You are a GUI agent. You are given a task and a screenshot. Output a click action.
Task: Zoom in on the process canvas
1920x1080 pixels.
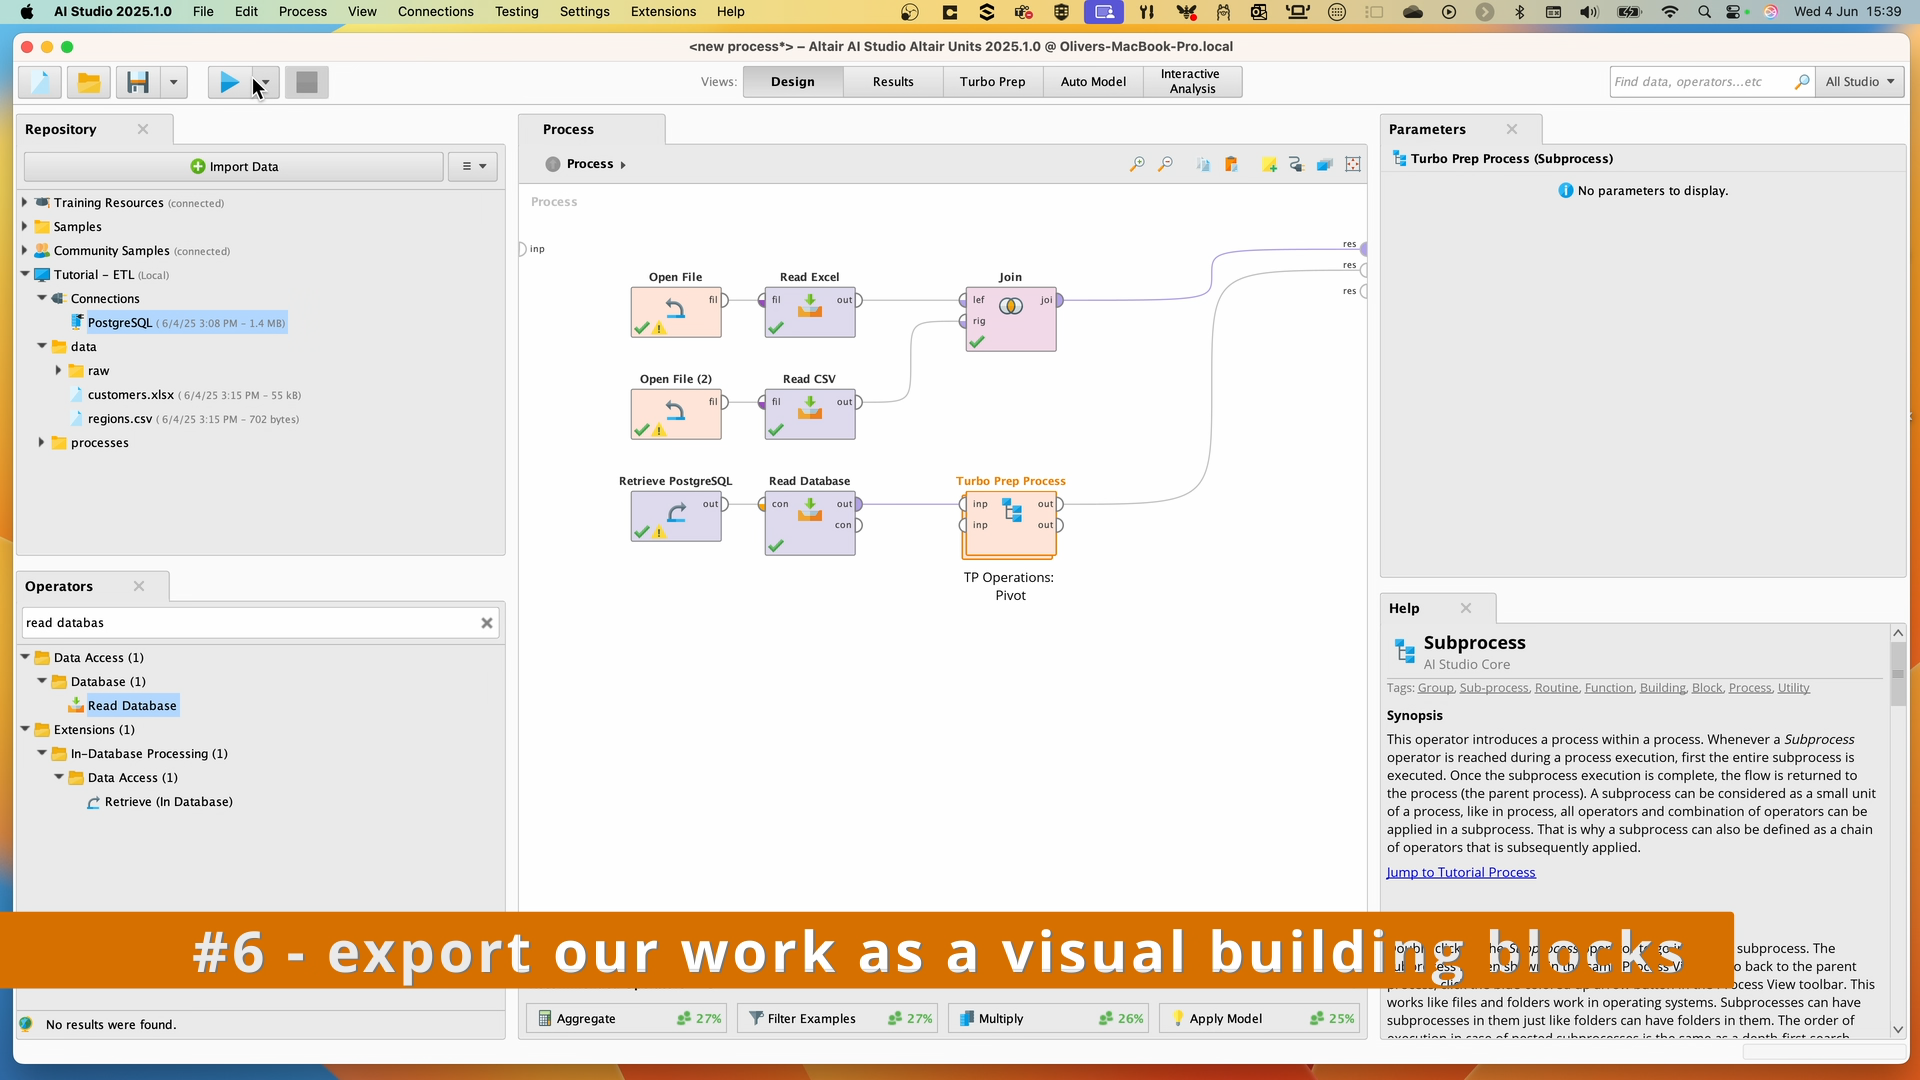(x=1137, y=163)
